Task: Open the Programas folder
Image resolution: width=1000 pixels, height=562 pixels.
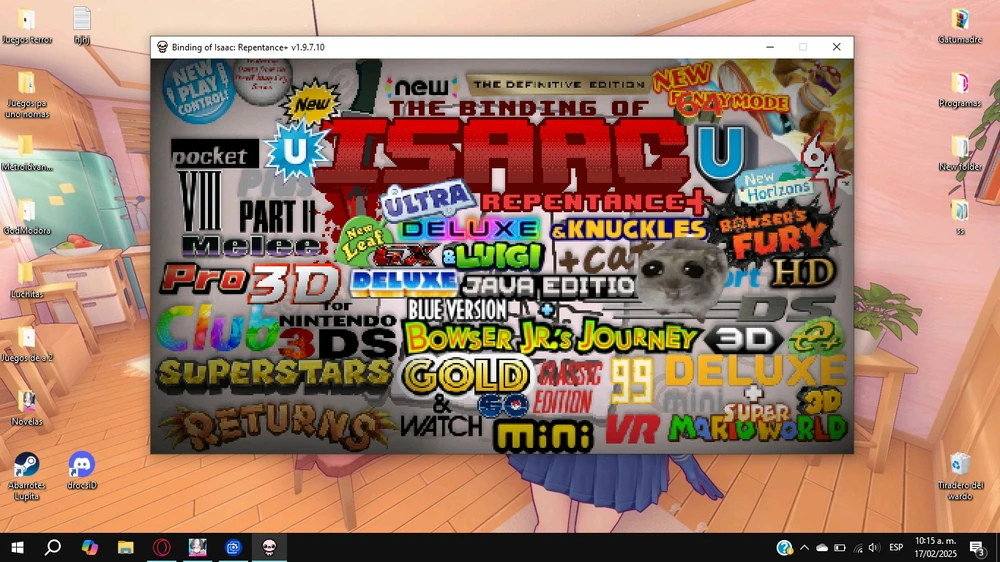Action: (x=959, y=83)
